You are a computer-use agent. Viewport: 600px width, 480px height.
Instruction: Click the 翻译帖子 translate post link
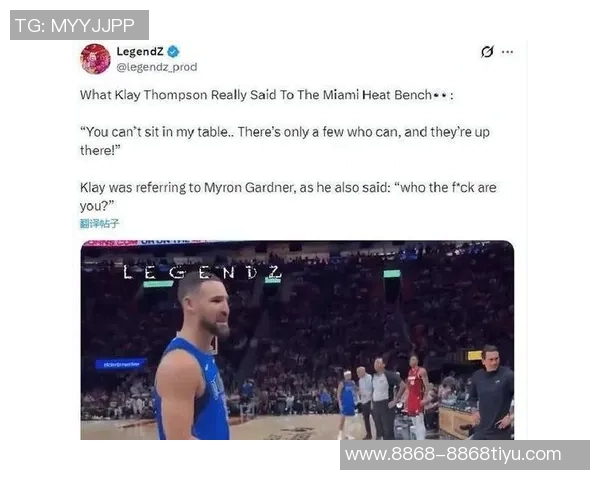(99, 223)
